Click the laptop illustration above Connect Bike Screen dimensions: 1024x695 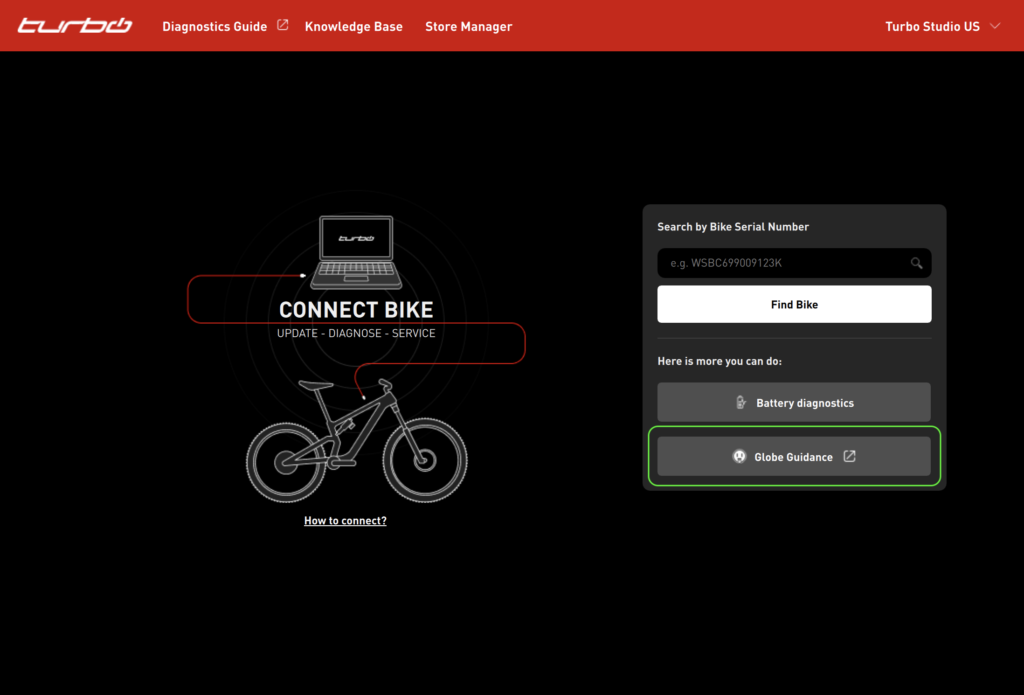click(x=355, y=251)
